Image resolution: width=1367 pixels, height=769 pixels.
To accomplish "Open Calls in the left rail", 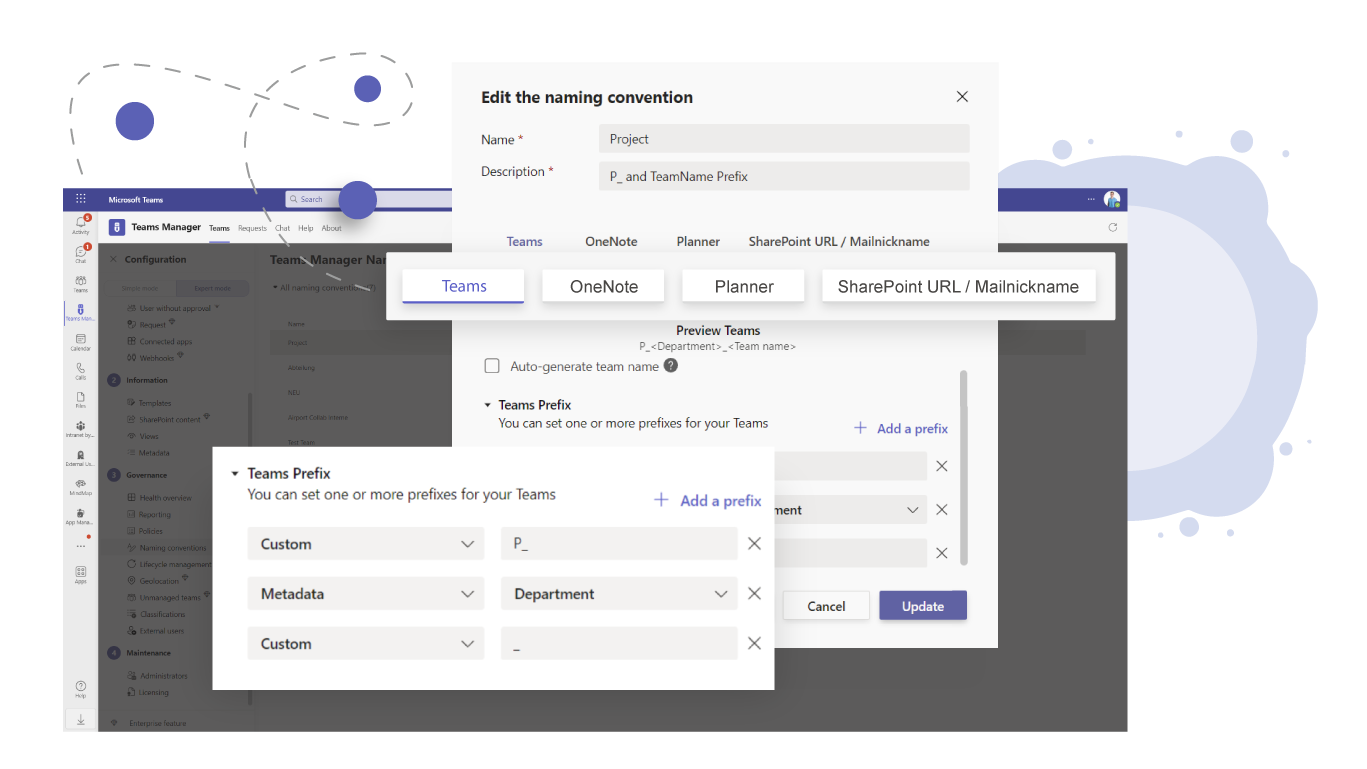I will pos(81,371).
